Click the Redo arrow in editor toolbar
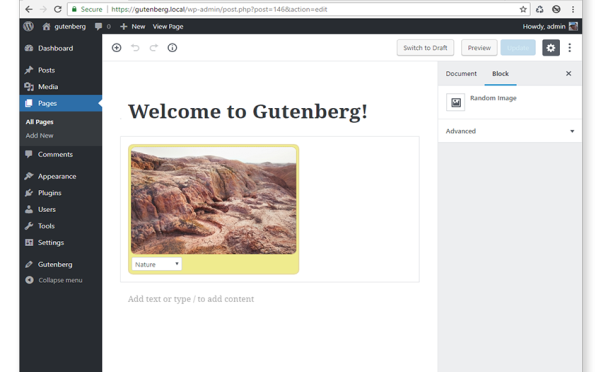This screenshot has height=372, width=601. pos(154,48)
